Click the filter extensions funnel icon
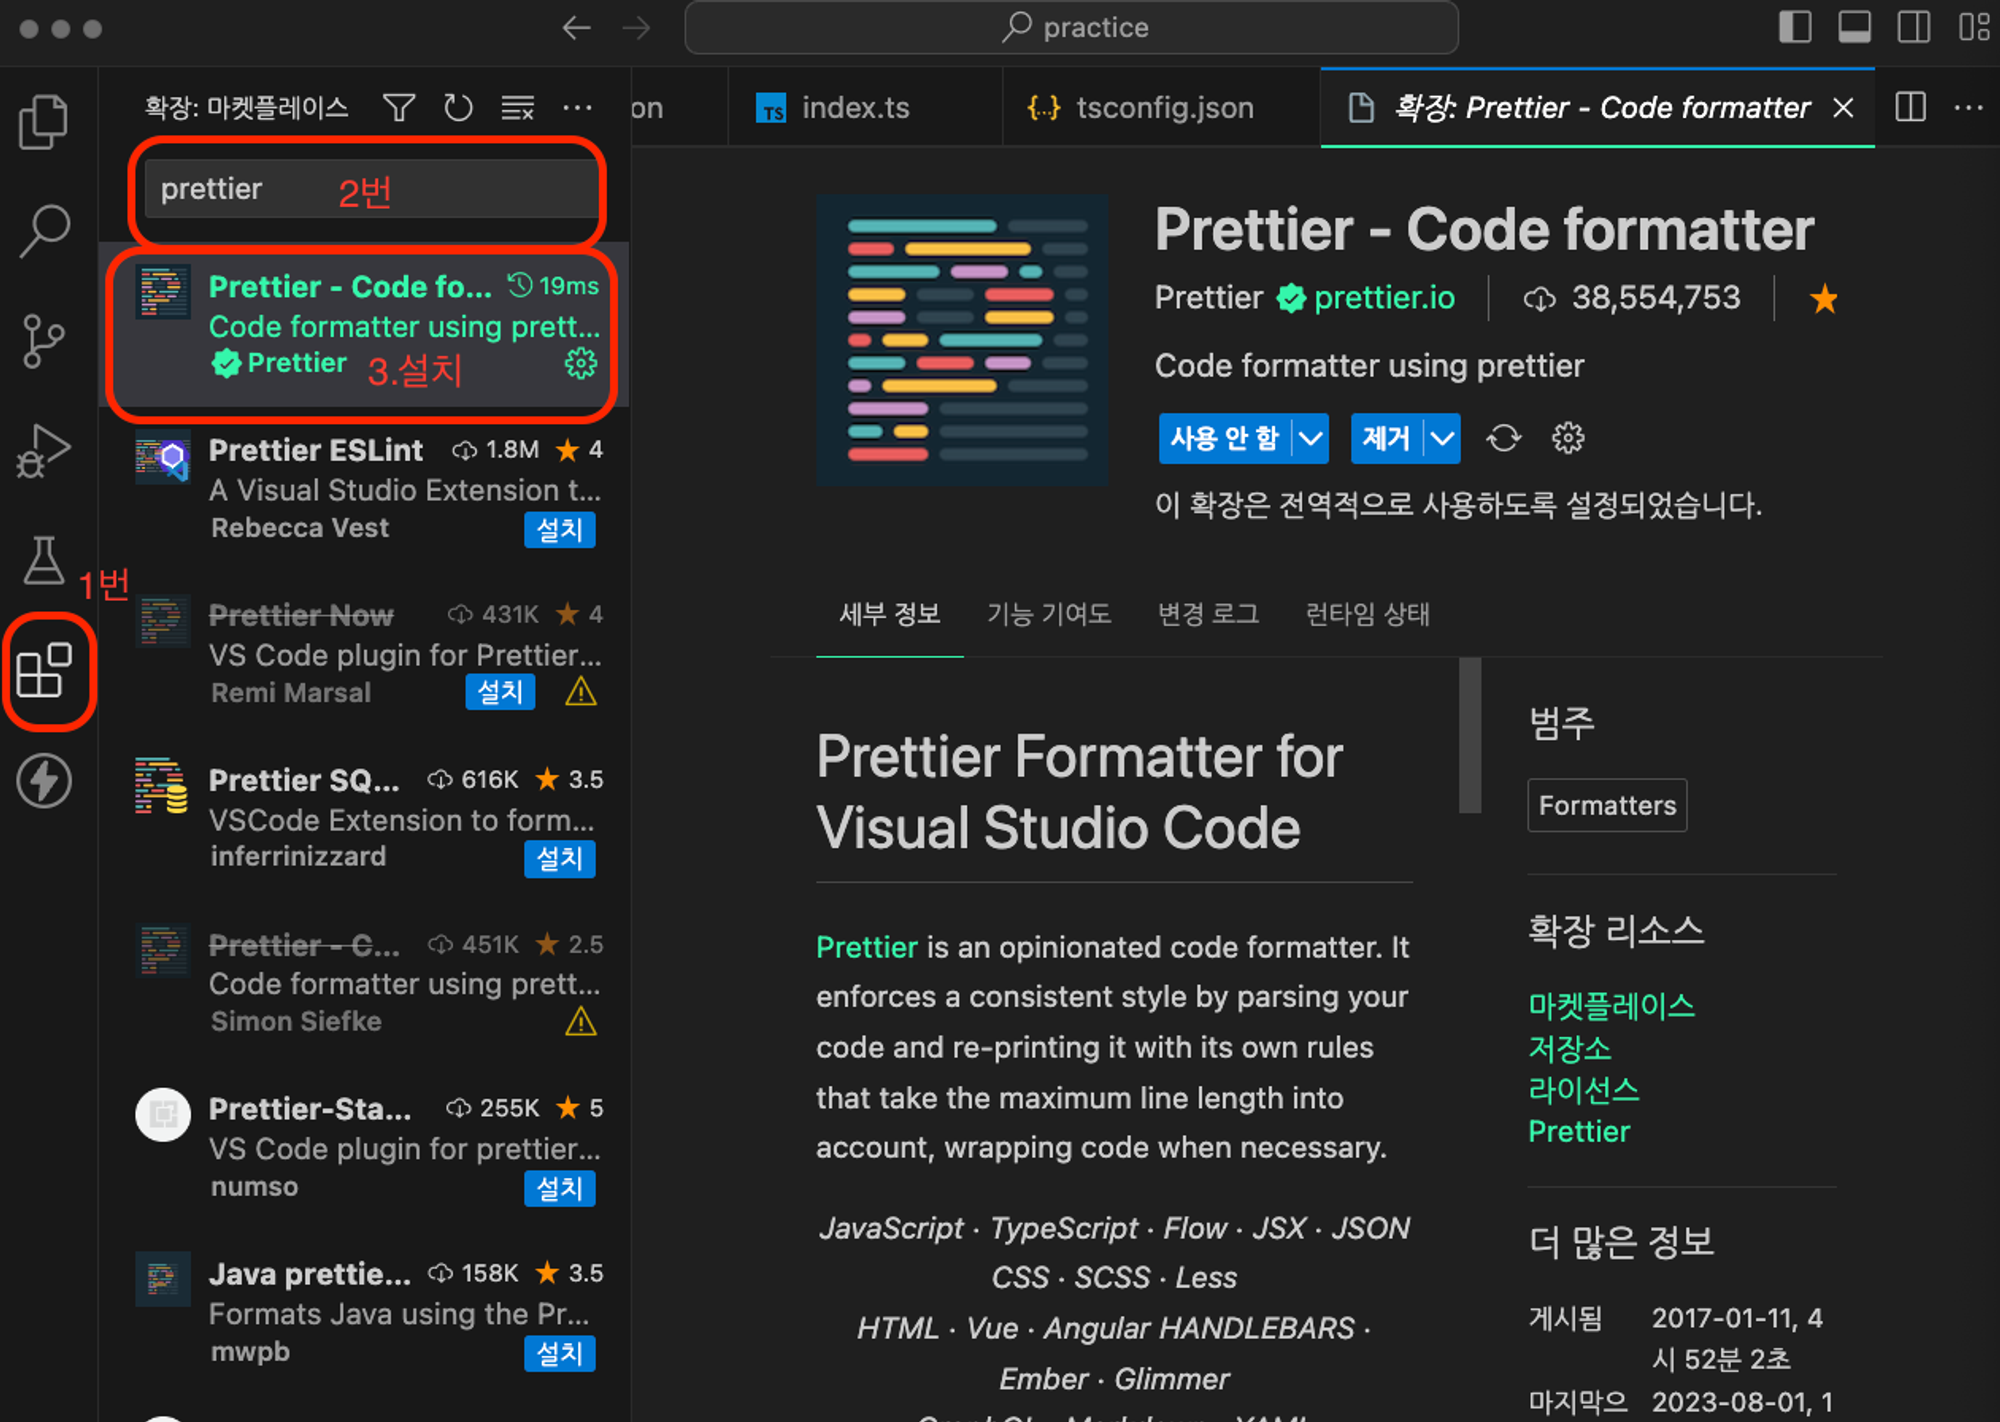This screenshot has height=1422, width=2000. tap(399, 107)
